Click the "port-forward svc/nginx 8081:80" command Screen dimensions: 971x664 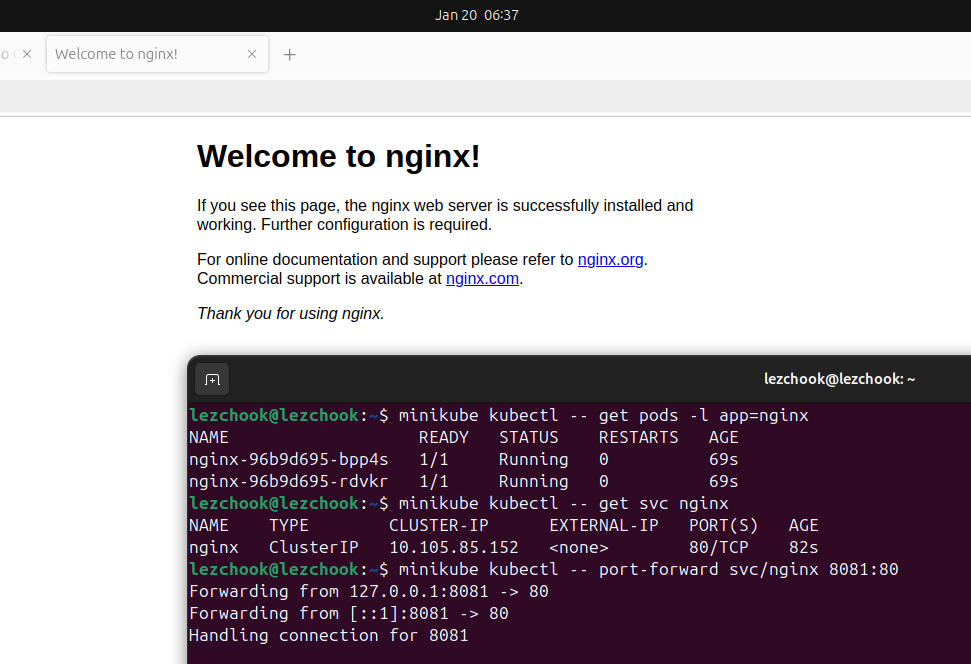pyautogui.click(x=748, y=569)
